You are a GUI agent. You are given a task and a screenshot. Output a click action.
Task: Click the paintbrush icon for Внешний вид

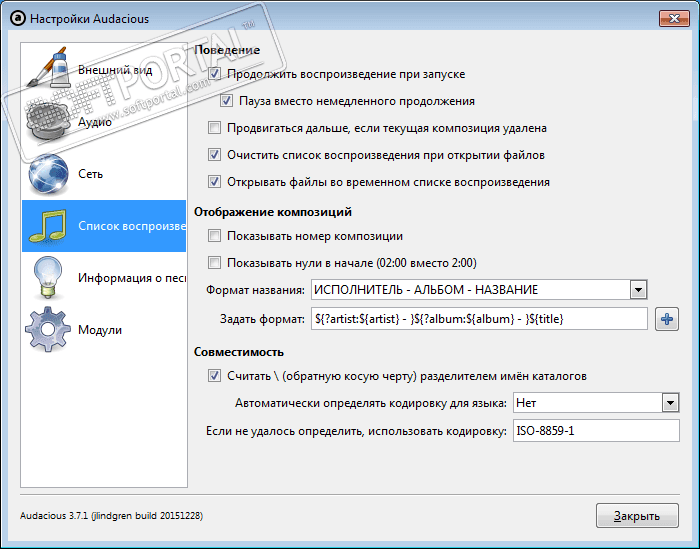click(x=48, y=68)
